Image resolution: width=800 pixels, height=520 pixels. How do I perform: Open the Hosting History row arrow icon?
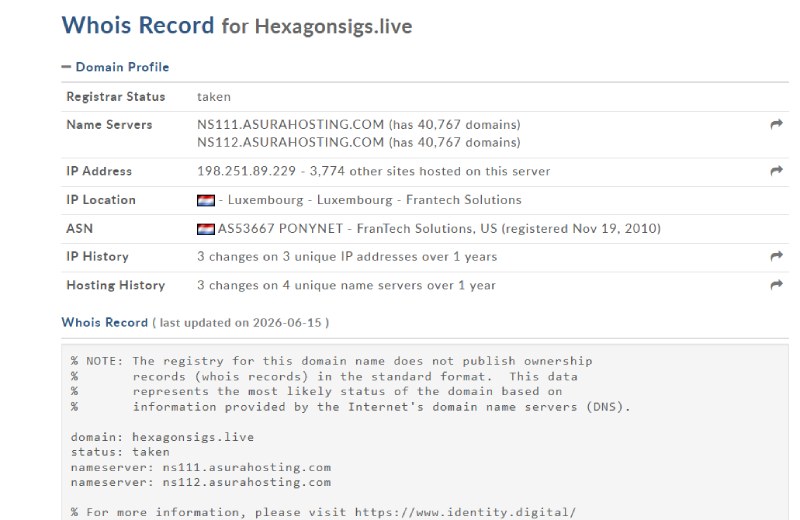tap(776, 284)
